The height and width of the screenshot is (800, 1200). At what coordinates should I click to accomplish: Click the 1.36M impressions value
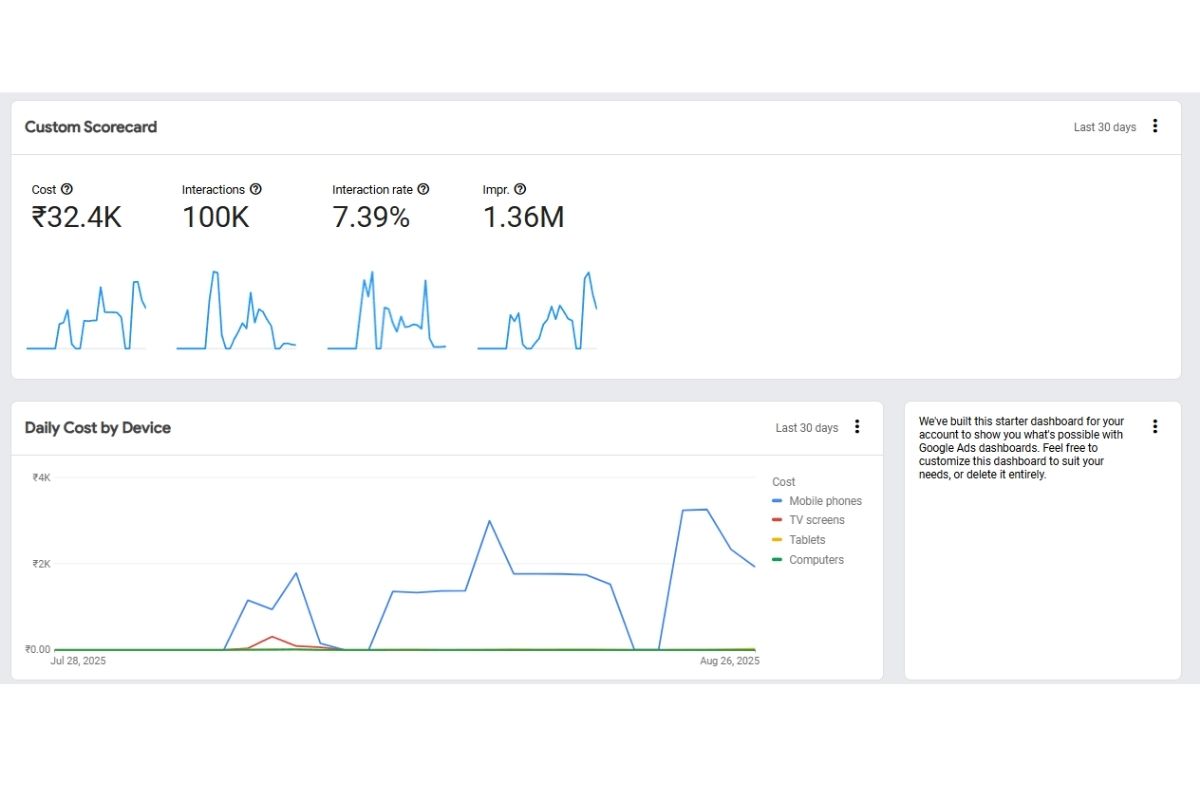click(523, 218)
